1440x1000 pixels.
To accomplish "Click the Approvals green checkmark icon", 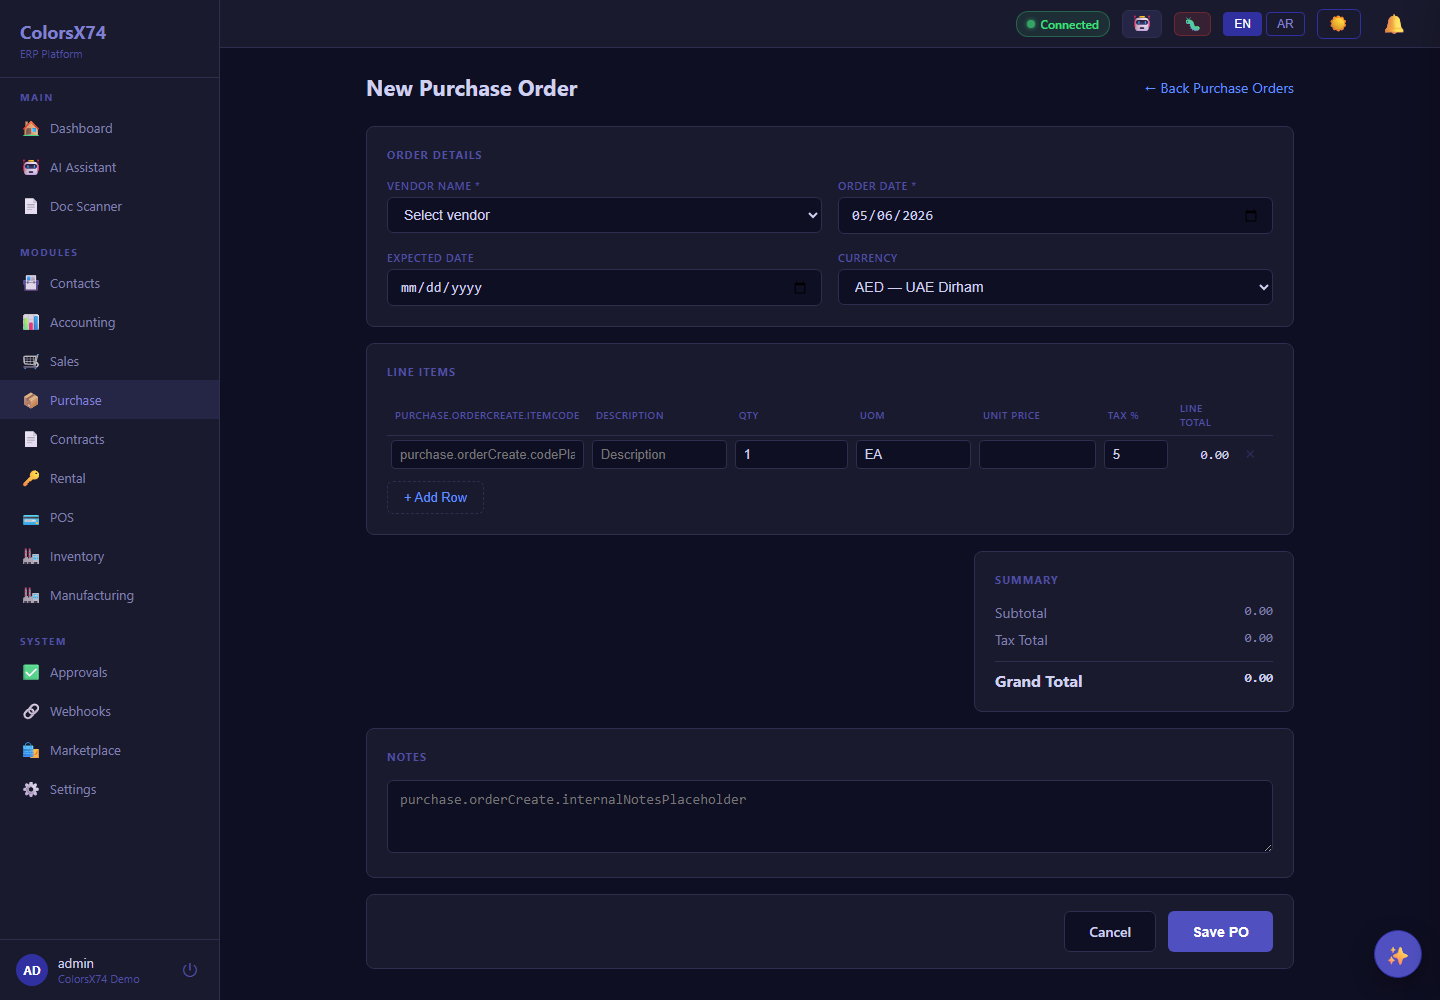I will tap(31, 673).
